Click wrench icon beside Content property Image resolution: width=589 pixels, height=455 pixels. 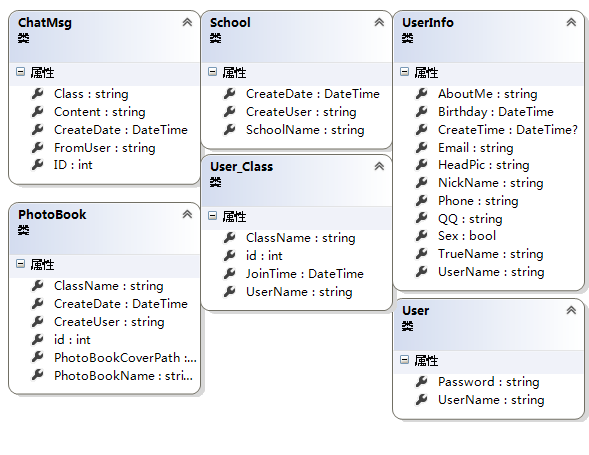[x=38, y=111]
